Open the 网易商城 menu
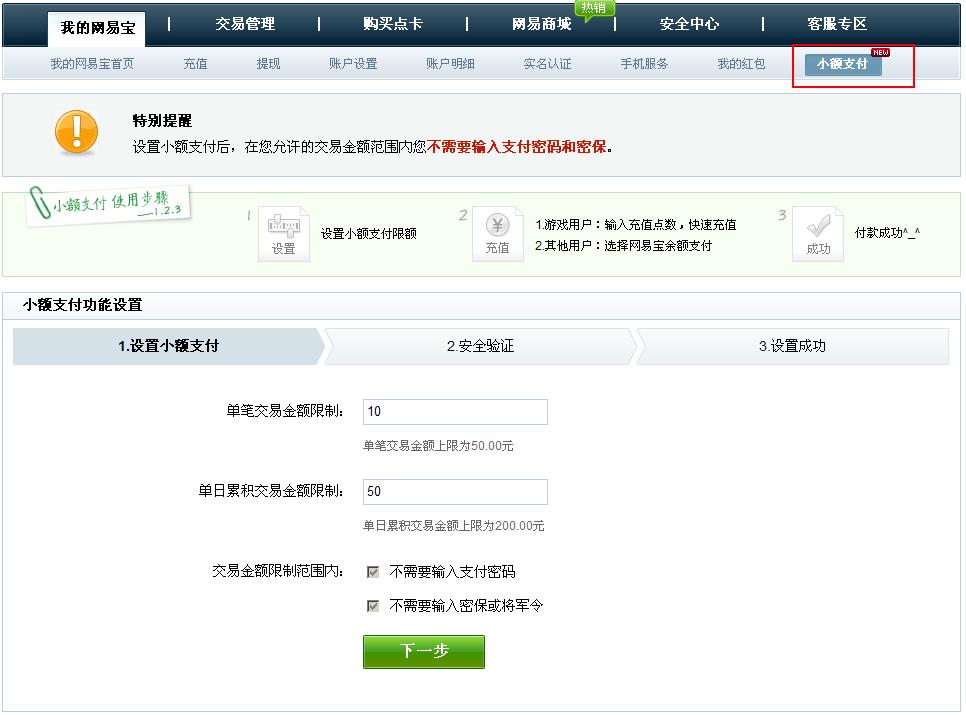The width and height of the screenshot is (966, 715). tap(541, 24)
